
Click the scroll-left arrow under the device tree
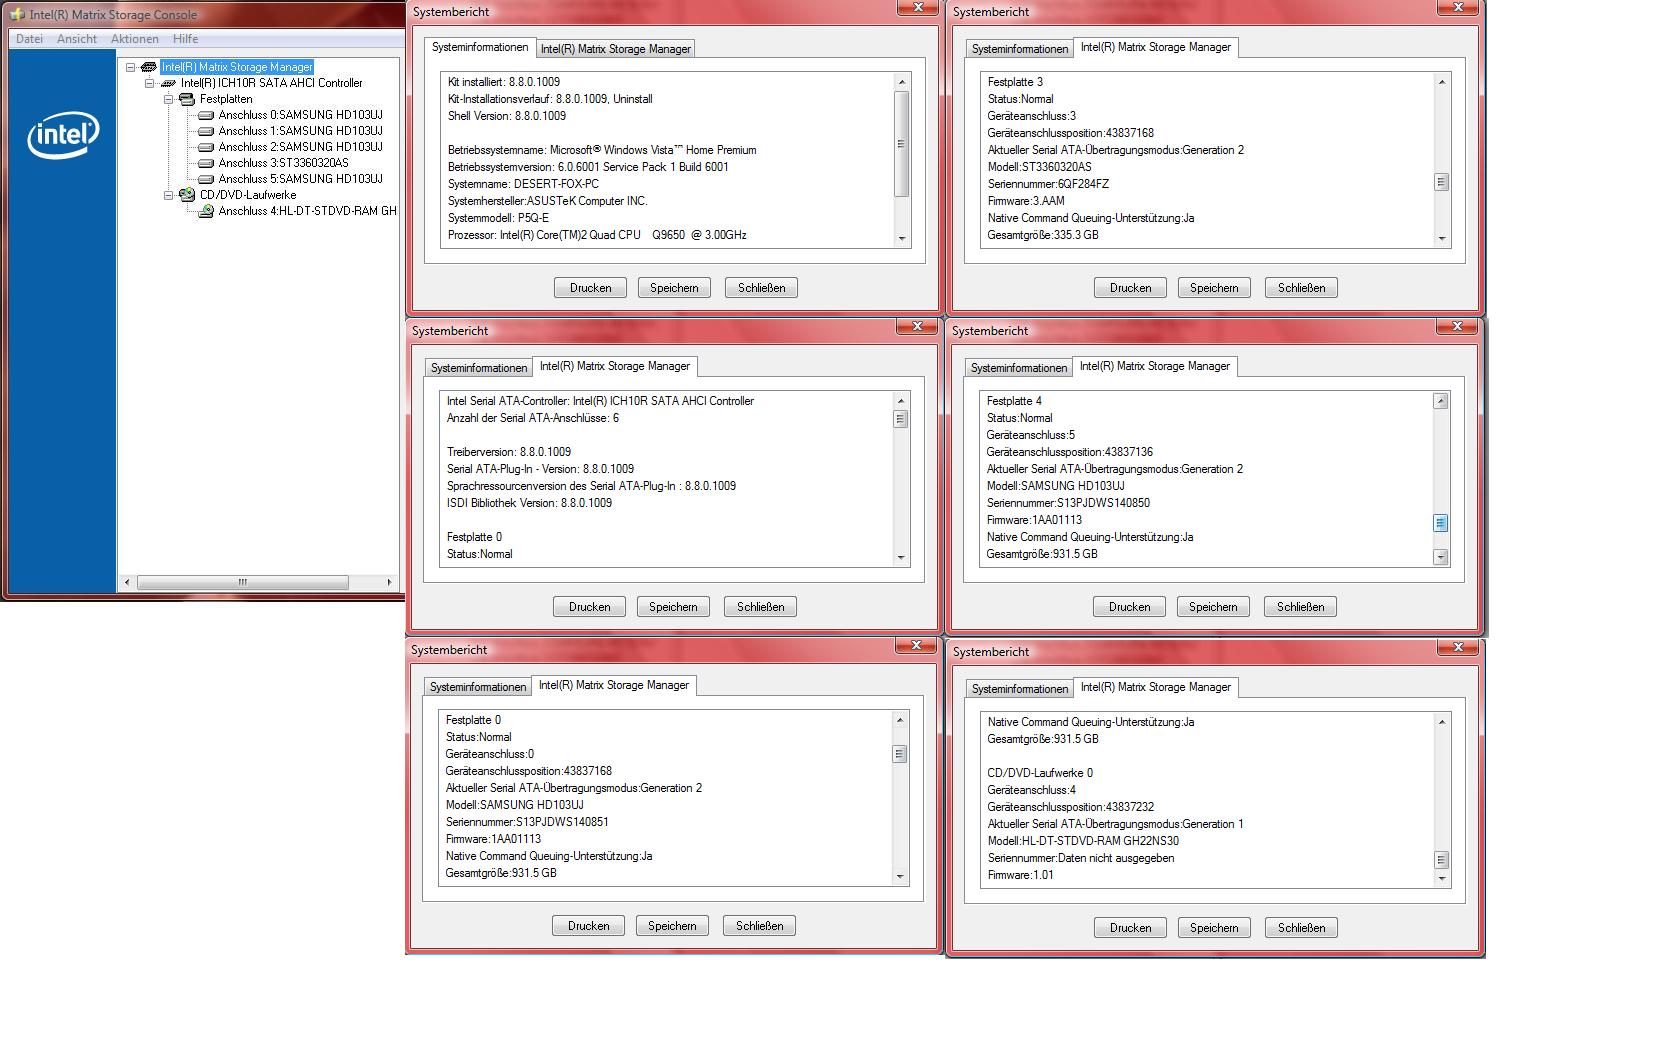(x=126, y=582)
